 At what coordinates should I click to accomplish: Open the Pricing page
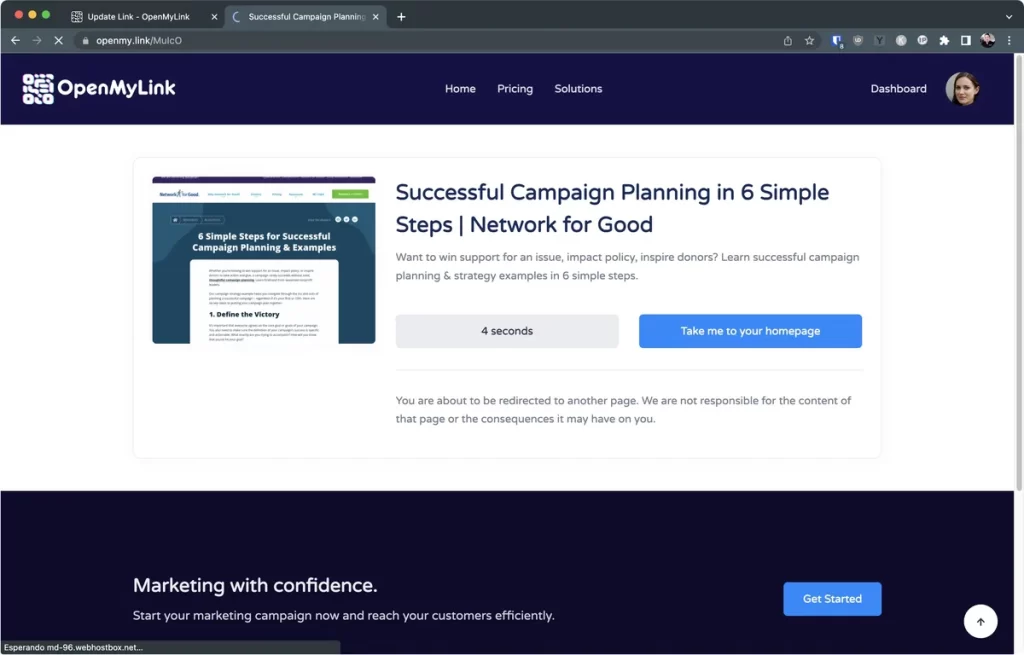pos(515,89)
